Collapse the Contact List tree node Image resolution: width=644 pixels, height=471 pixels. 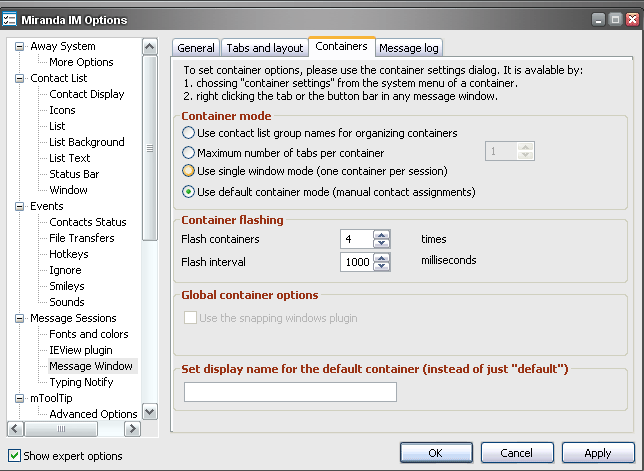19,78
